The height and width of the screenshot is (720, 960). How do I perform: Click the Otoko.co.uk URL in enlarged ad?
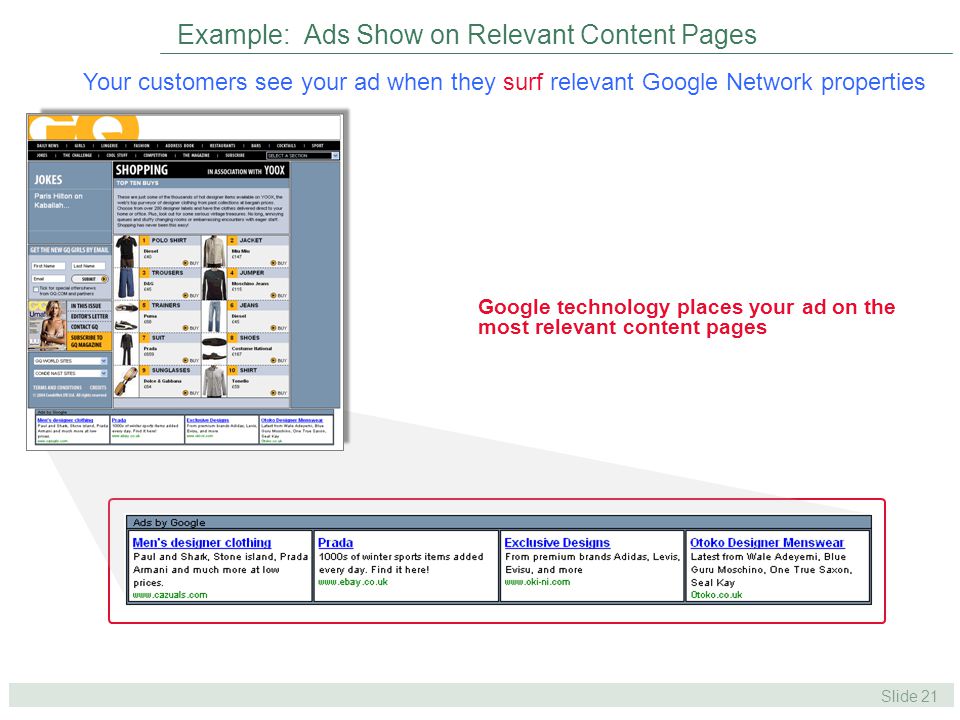pos(716,594)
